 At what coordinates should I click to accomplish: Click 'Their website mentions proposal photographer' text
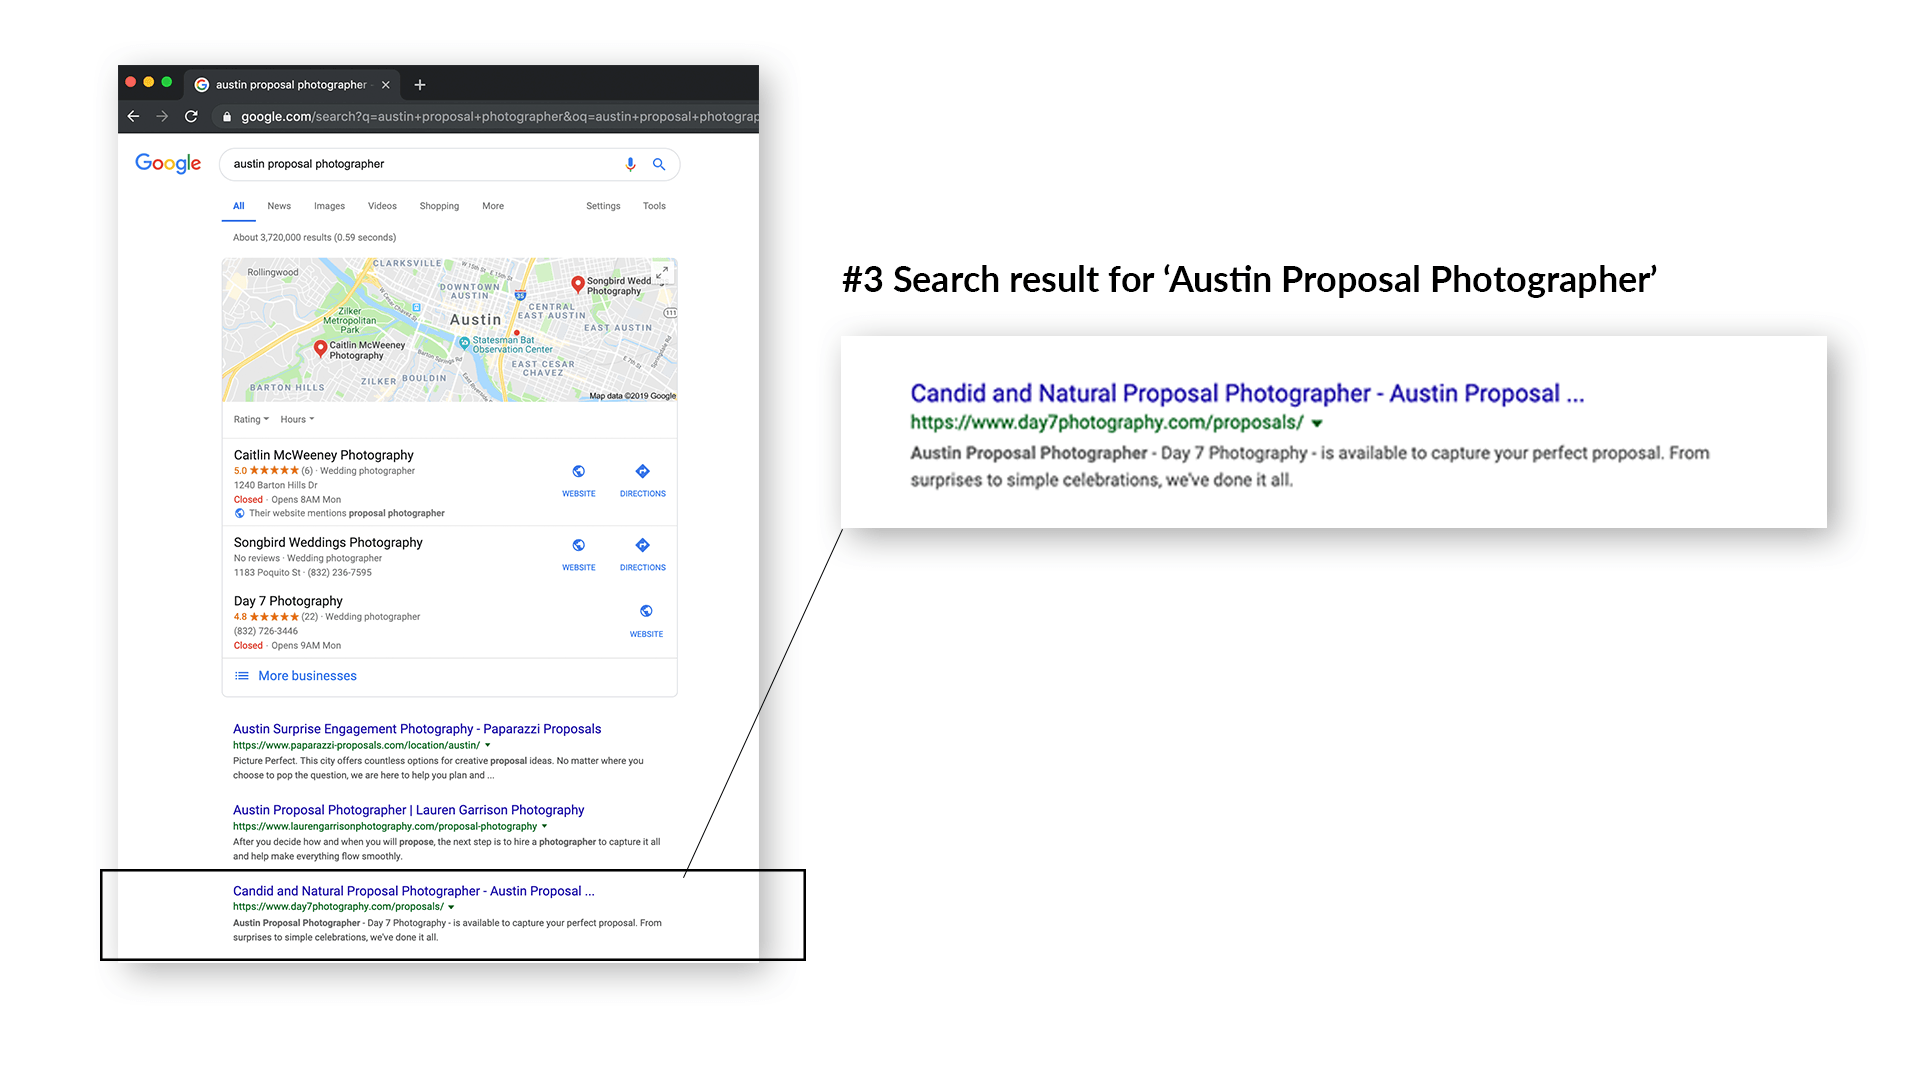click(x=346, y=514)
